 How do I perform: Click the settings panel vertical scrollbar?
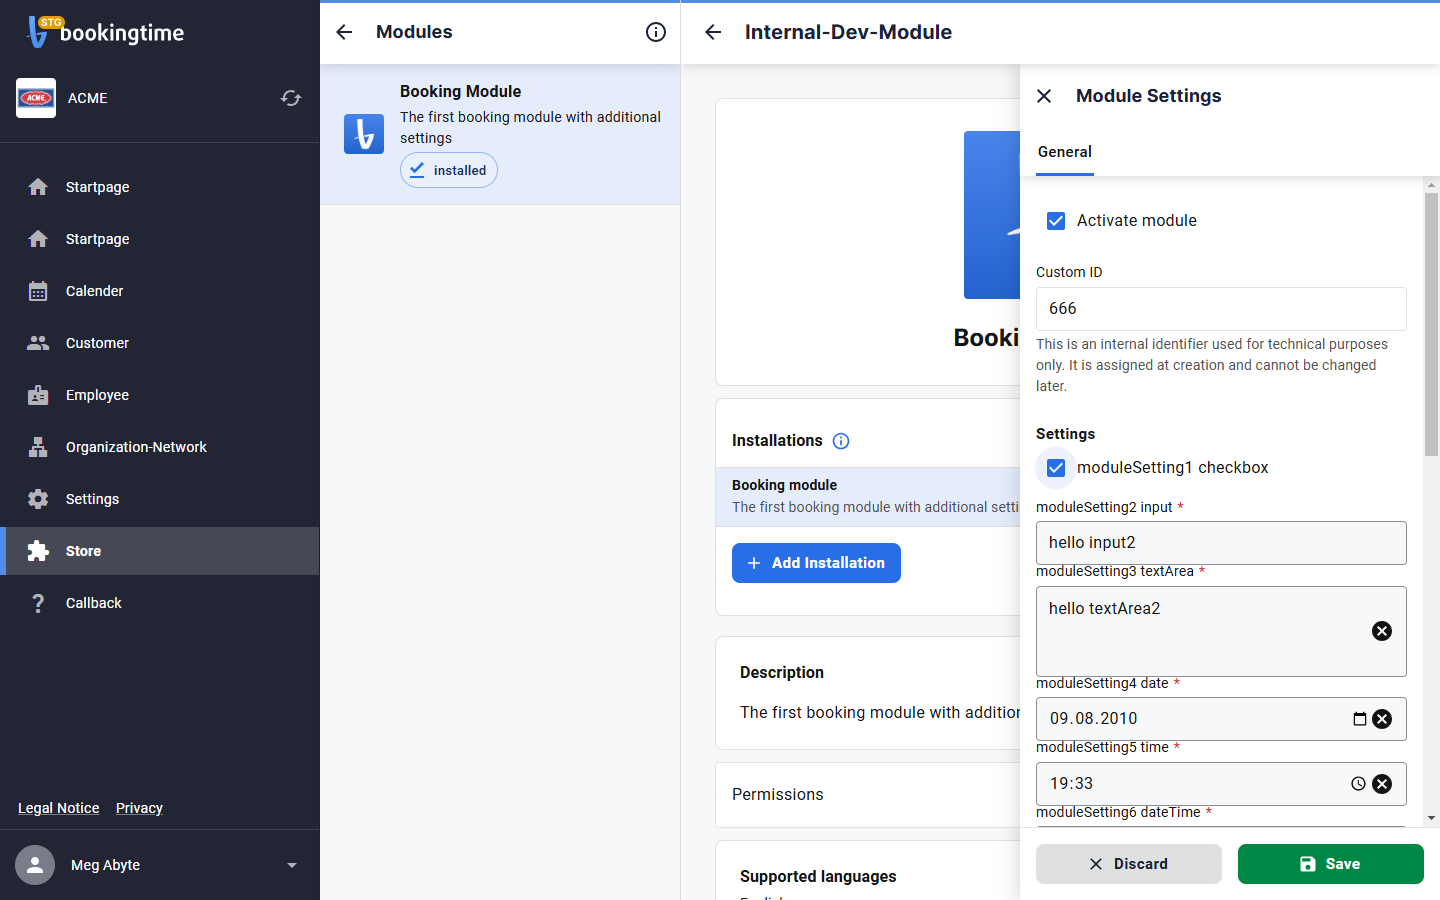point(1432,323)
